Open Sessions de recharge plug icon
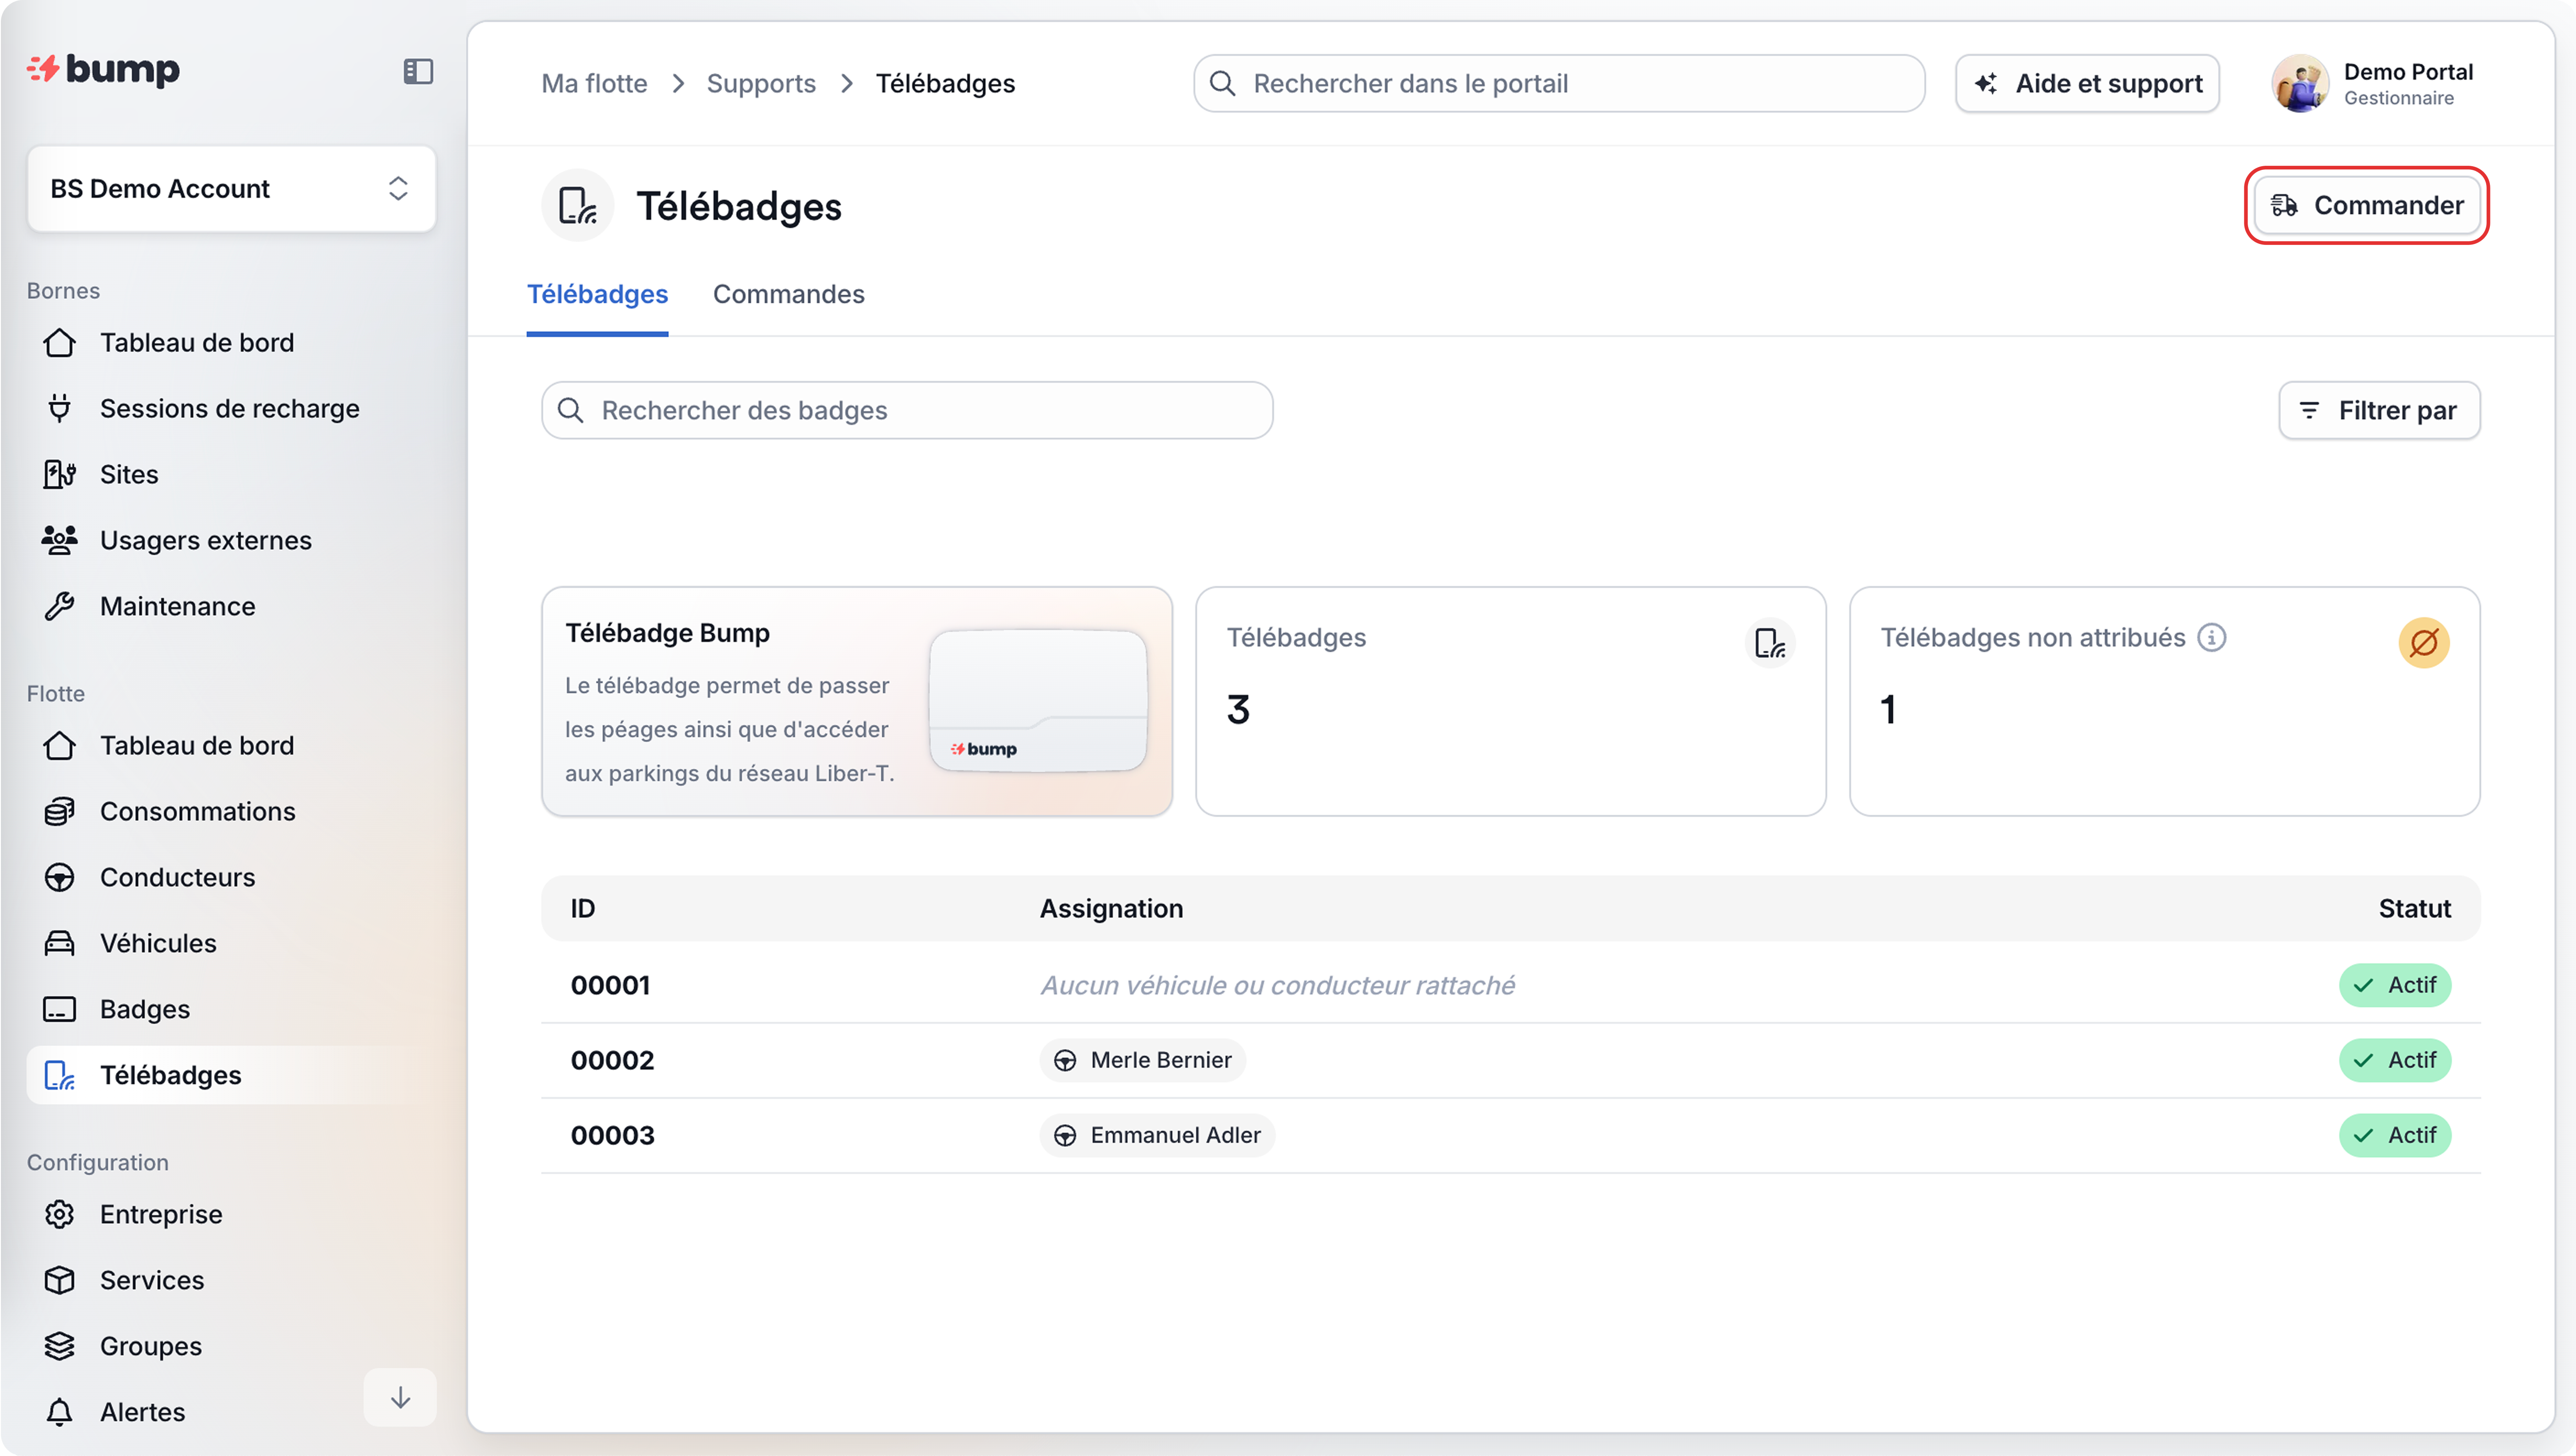The width and height of the screenshot is (2576, 1456). coord(60,409)
